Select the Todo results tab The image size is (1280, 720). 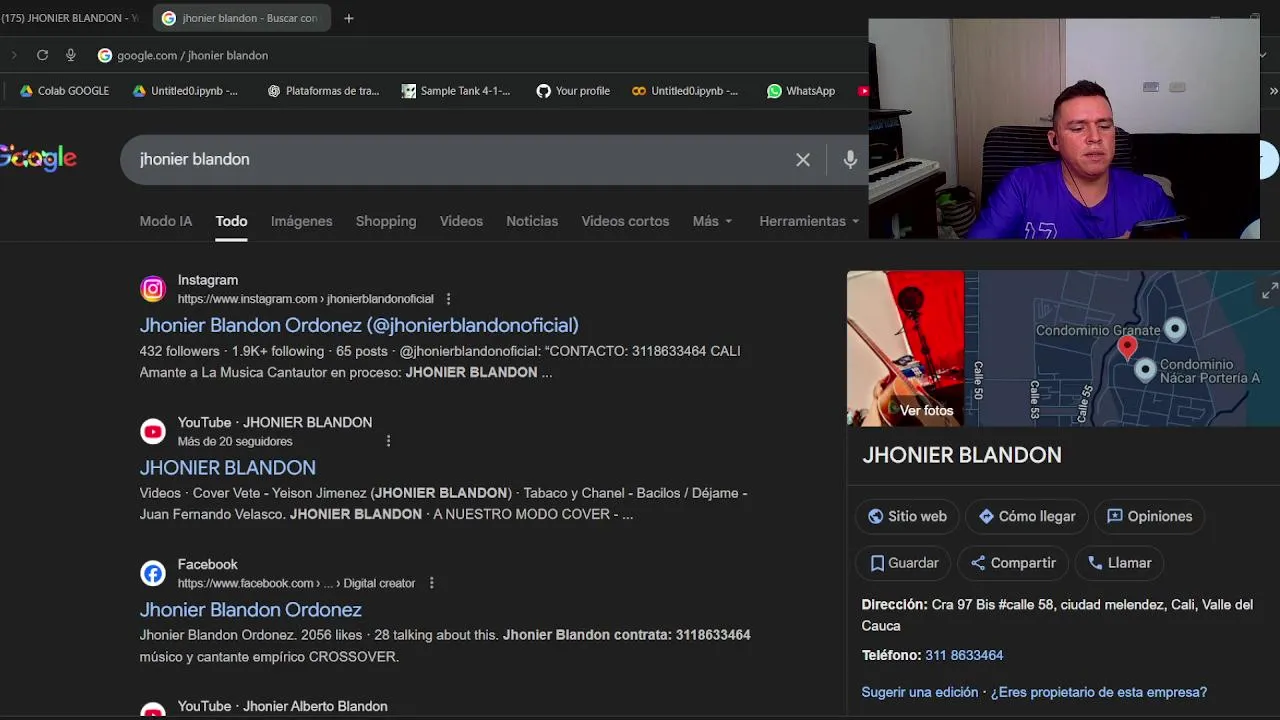[x=231, y=221]
